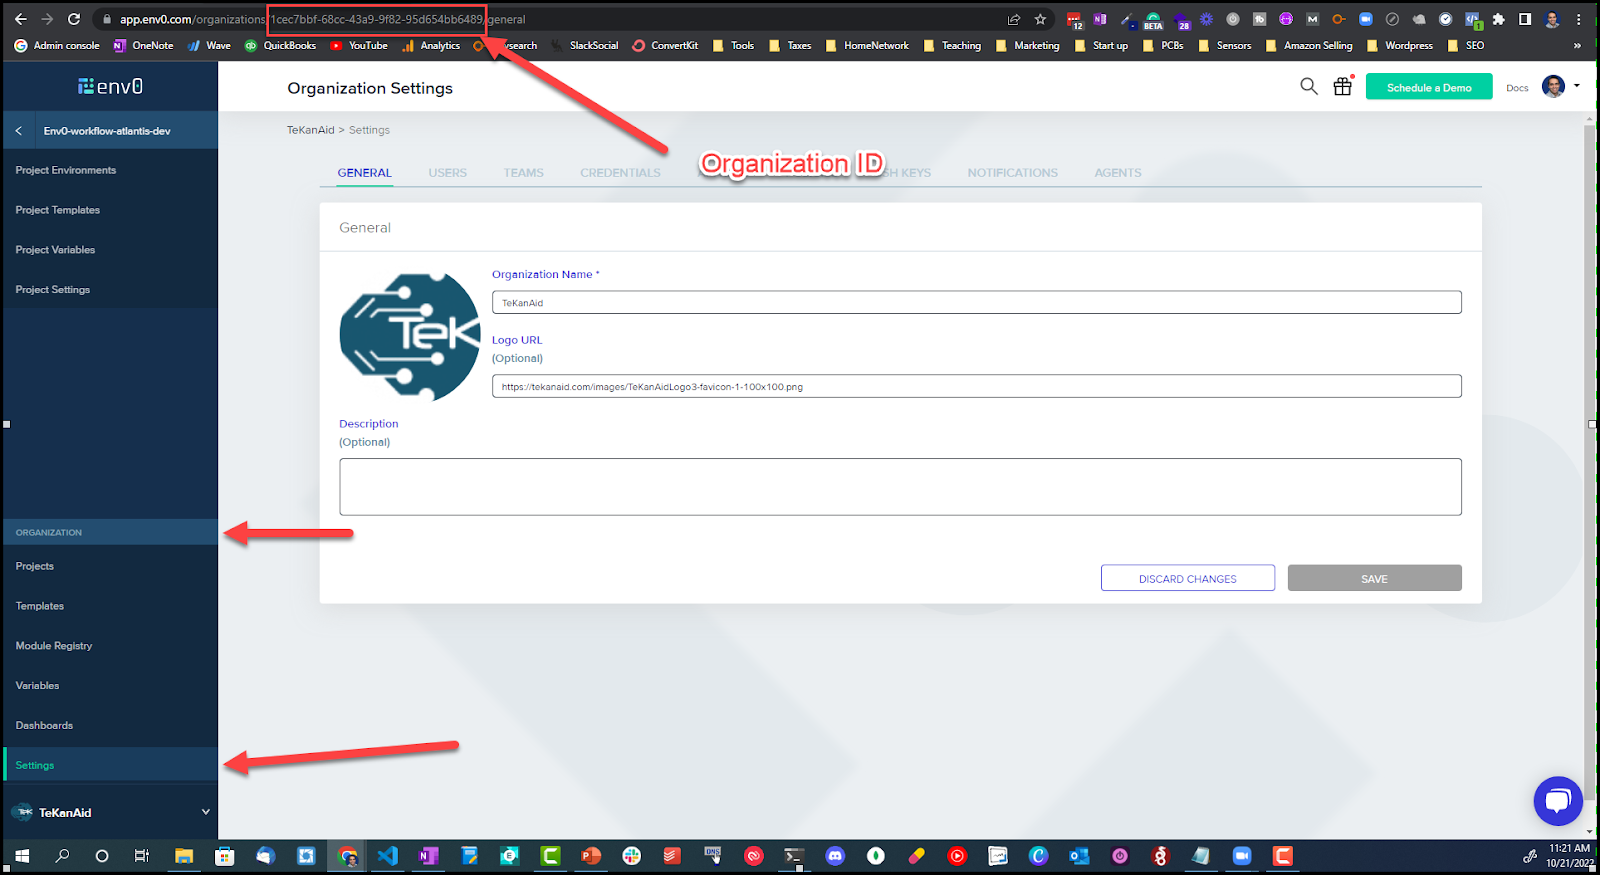Open the HomeNetwork bookmarks folder
This screenshot has height=875, width=1600.
click(x=867, y=45)
